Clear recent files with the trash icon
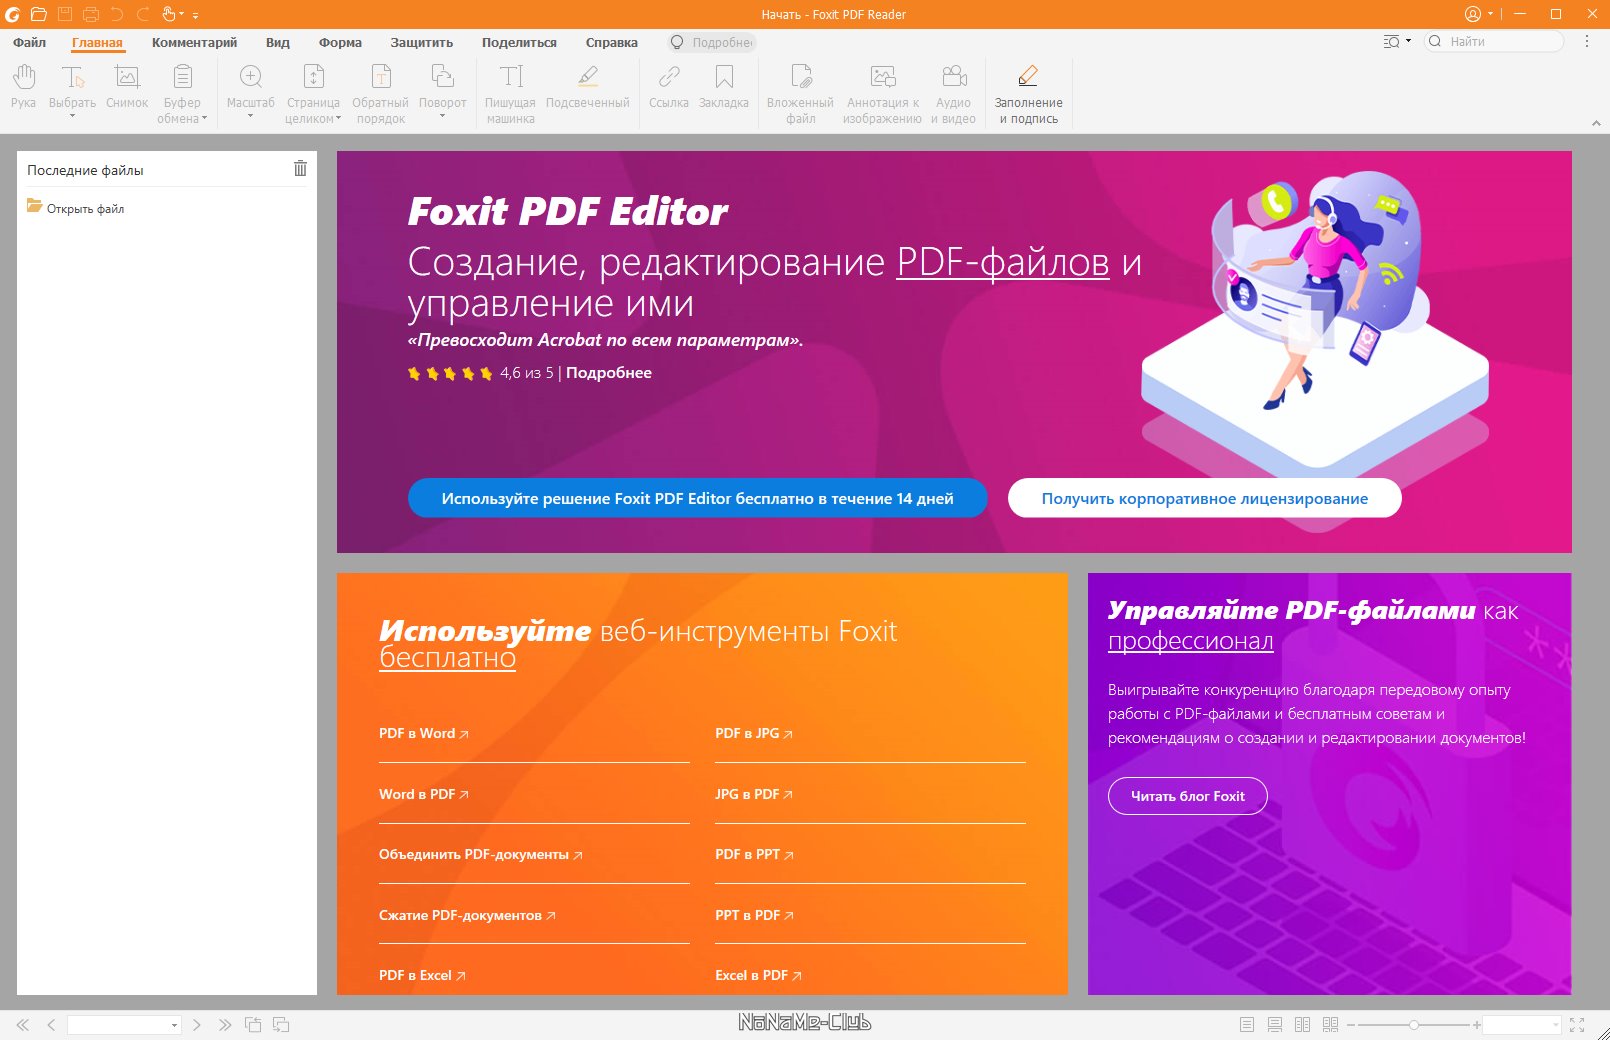Viewport: 1610px width, 1040px height. (x=300, y=169)
